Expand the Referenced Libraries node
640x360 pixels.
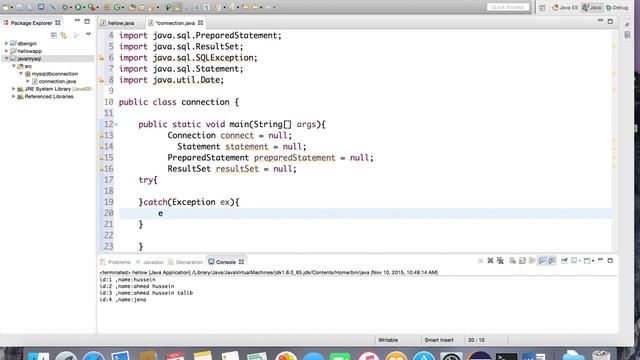[x=13, y=96]
